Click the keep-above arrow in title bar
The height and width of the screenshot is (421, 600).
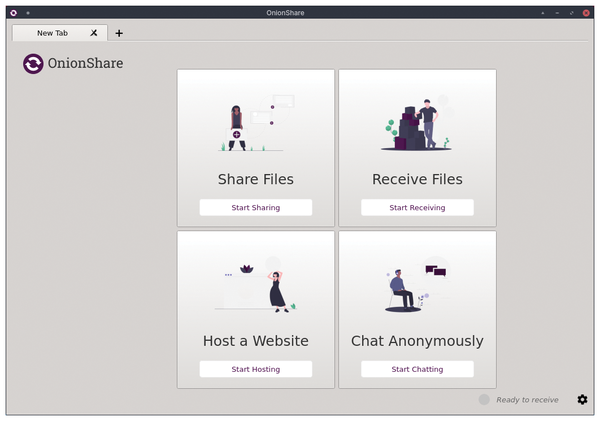[x=543, y=13]
